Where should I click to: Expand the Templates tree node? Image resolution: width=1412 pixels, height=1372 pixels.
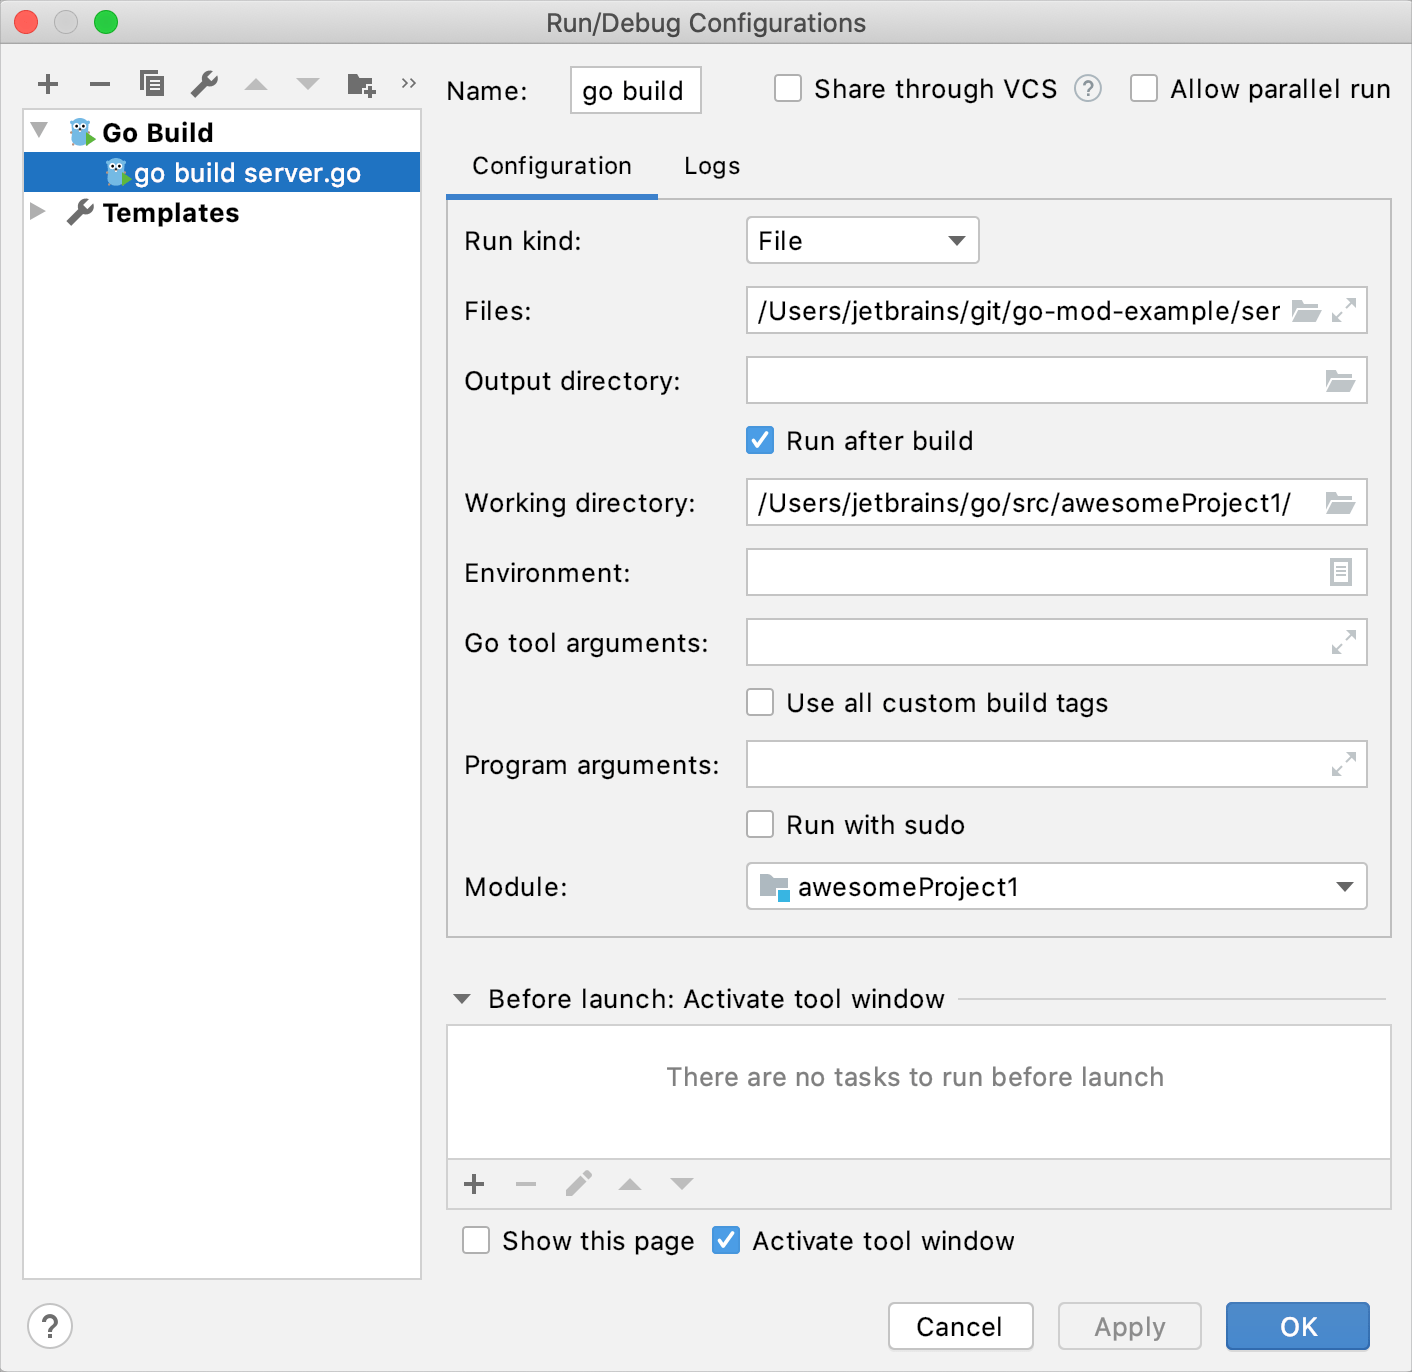coord(38,212)
